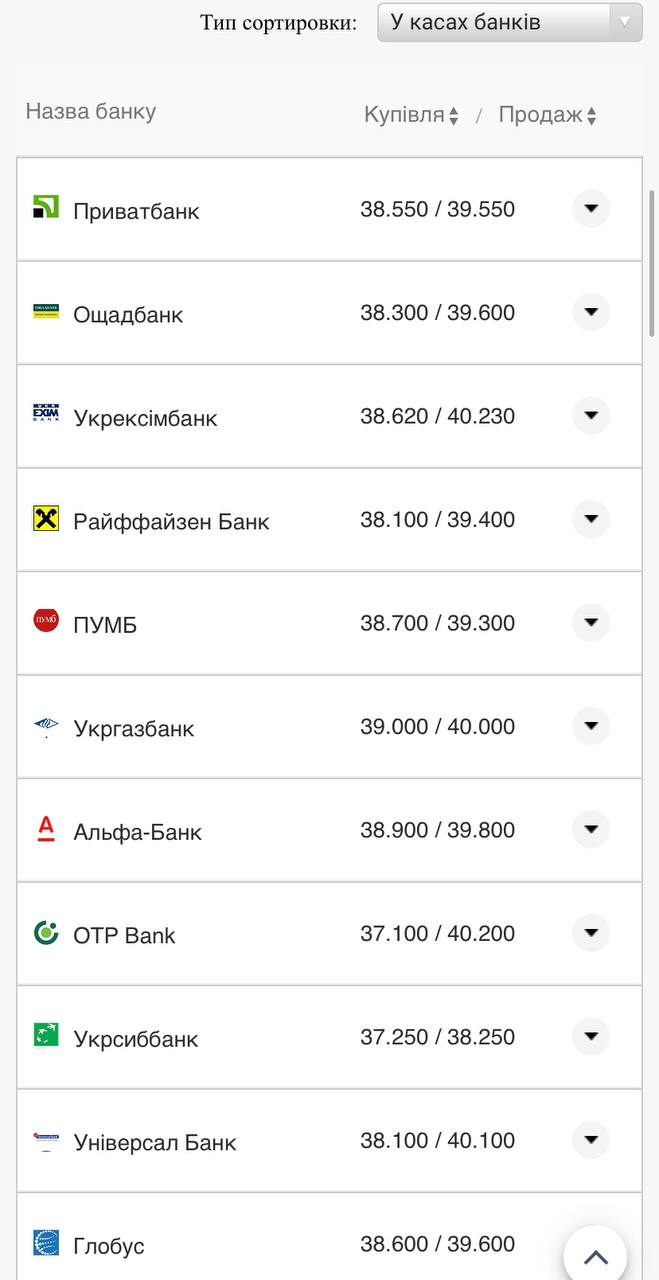Sort the list by Продаж column
This screenshot has height=1280, width=659.
point(547,115)
